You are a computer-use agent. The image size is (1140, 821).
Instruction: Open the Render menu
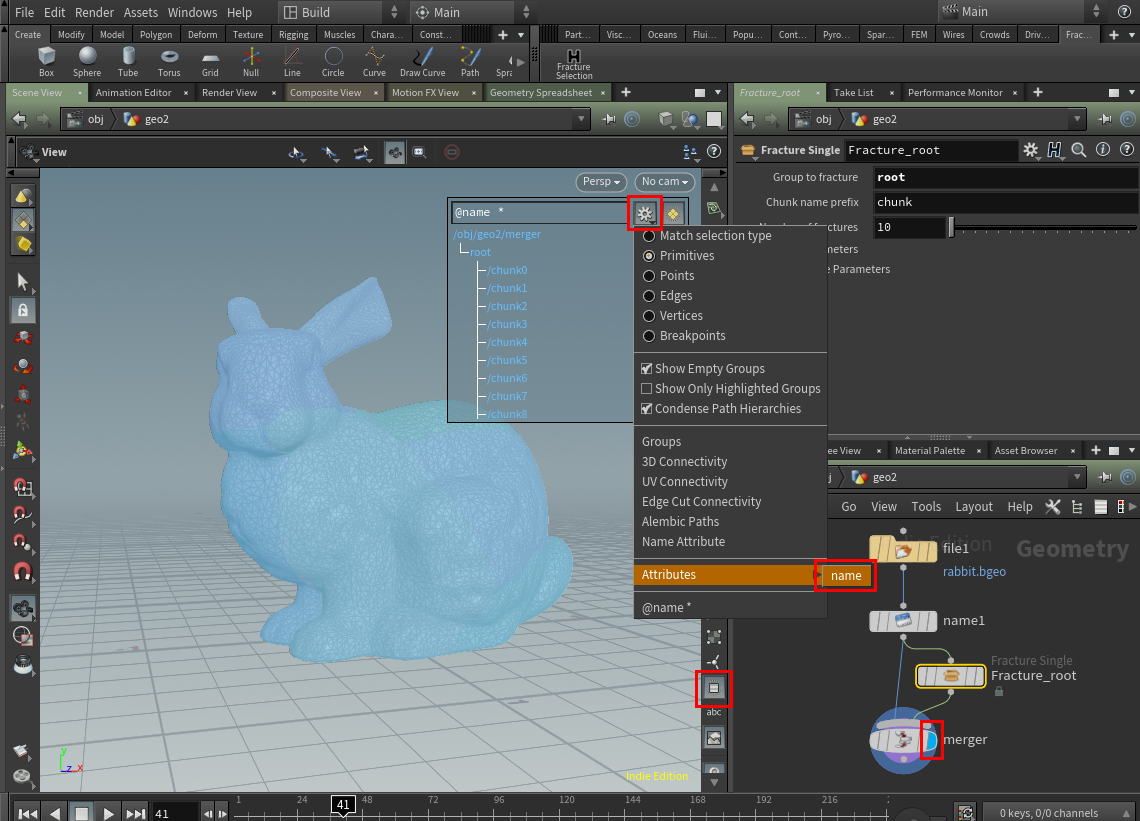click(94, 12)
